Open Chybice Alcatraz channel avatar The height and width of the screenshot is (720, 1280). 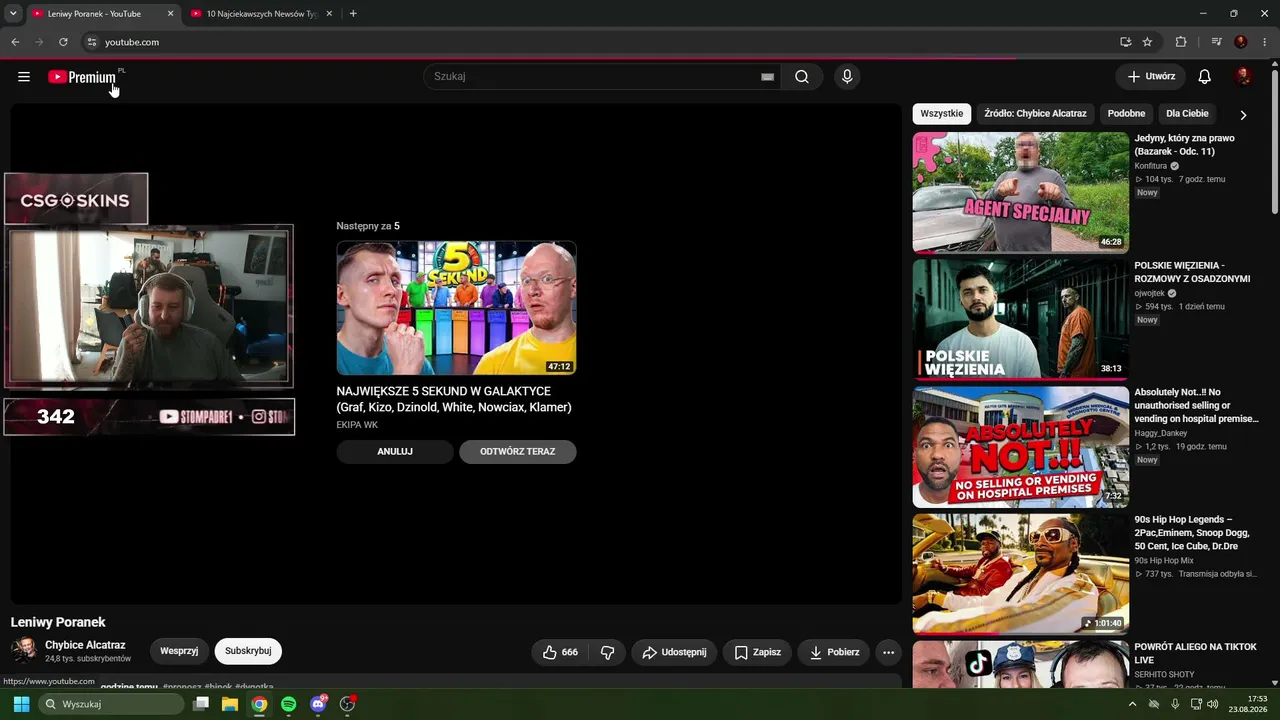pos(24,650)
